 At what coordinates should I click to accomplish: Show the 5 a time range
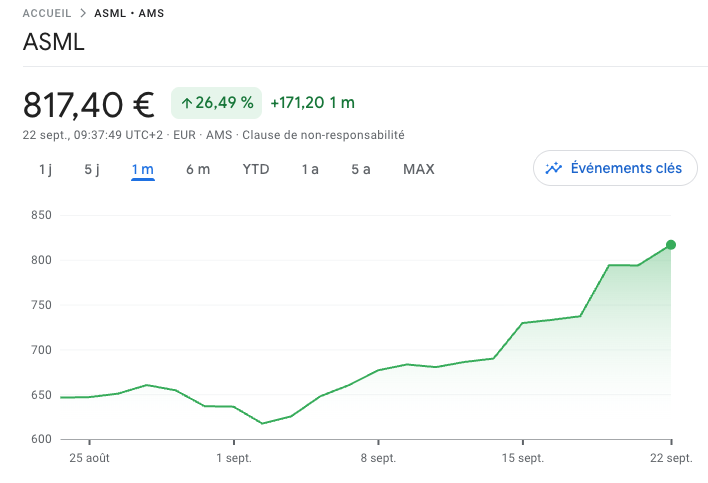click(361, 169)
